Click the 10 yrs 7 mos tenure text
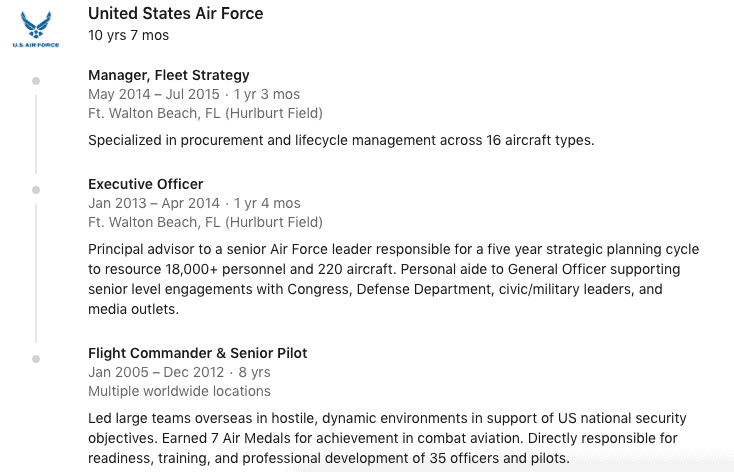Viewport: 734px width, 472px height. 128,35
